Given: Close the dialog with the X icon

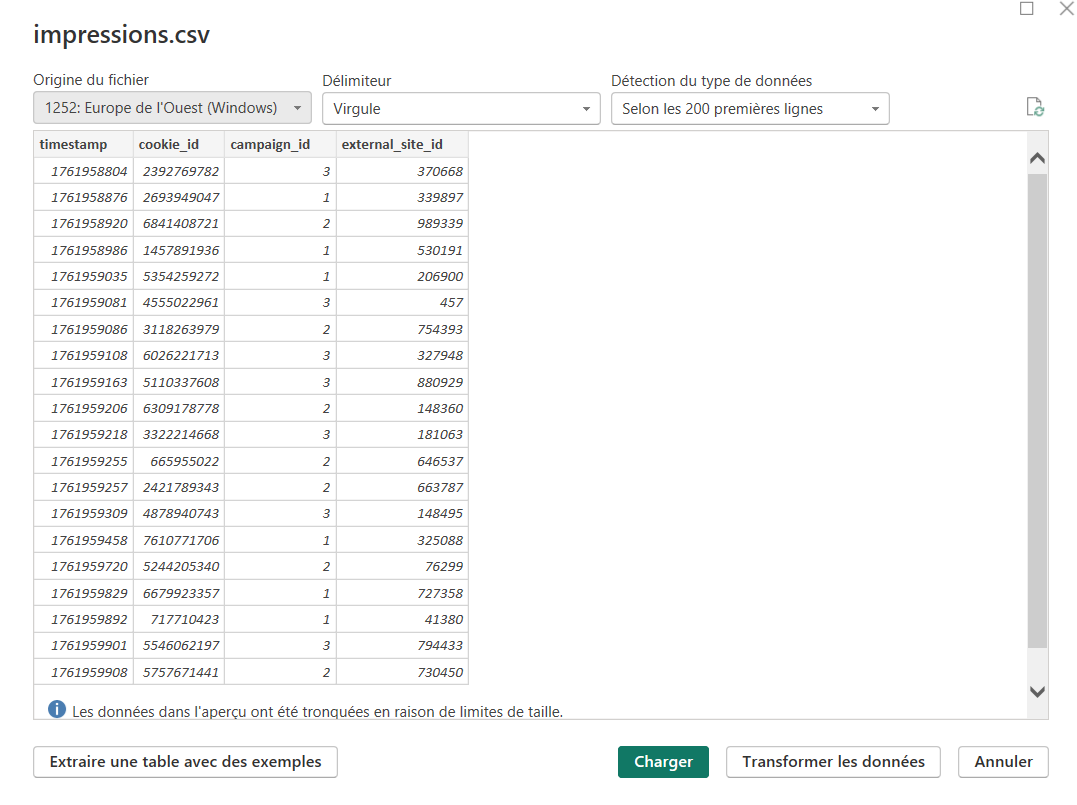Looking at the screenshot, I should pos(1066,9).
